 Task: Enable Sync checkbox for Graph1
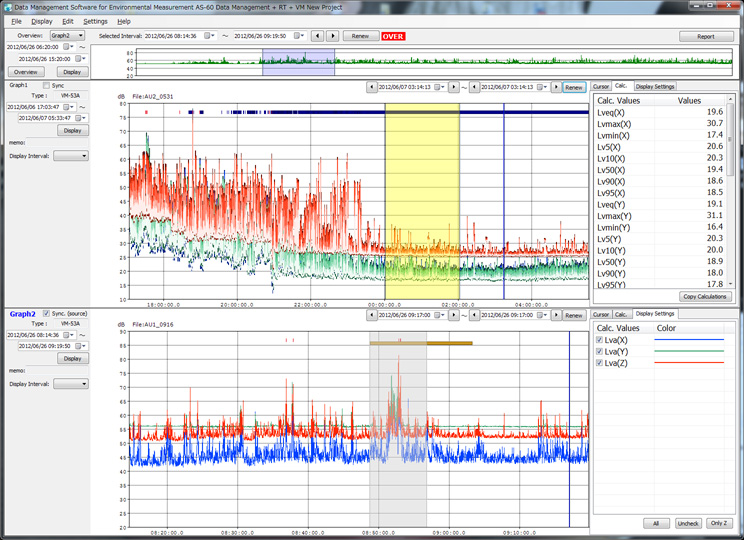(x=45, y=85)
